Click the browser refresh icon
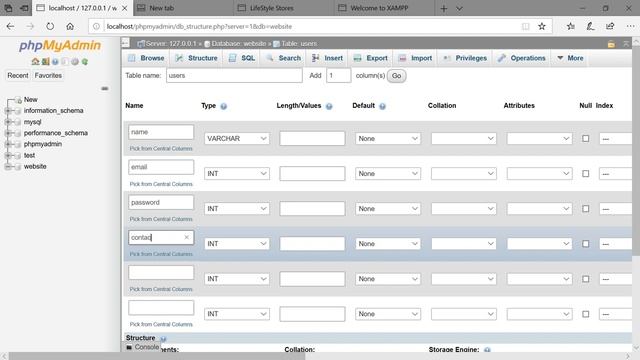The height and width of the screenshot is (360, 640). 50,26
